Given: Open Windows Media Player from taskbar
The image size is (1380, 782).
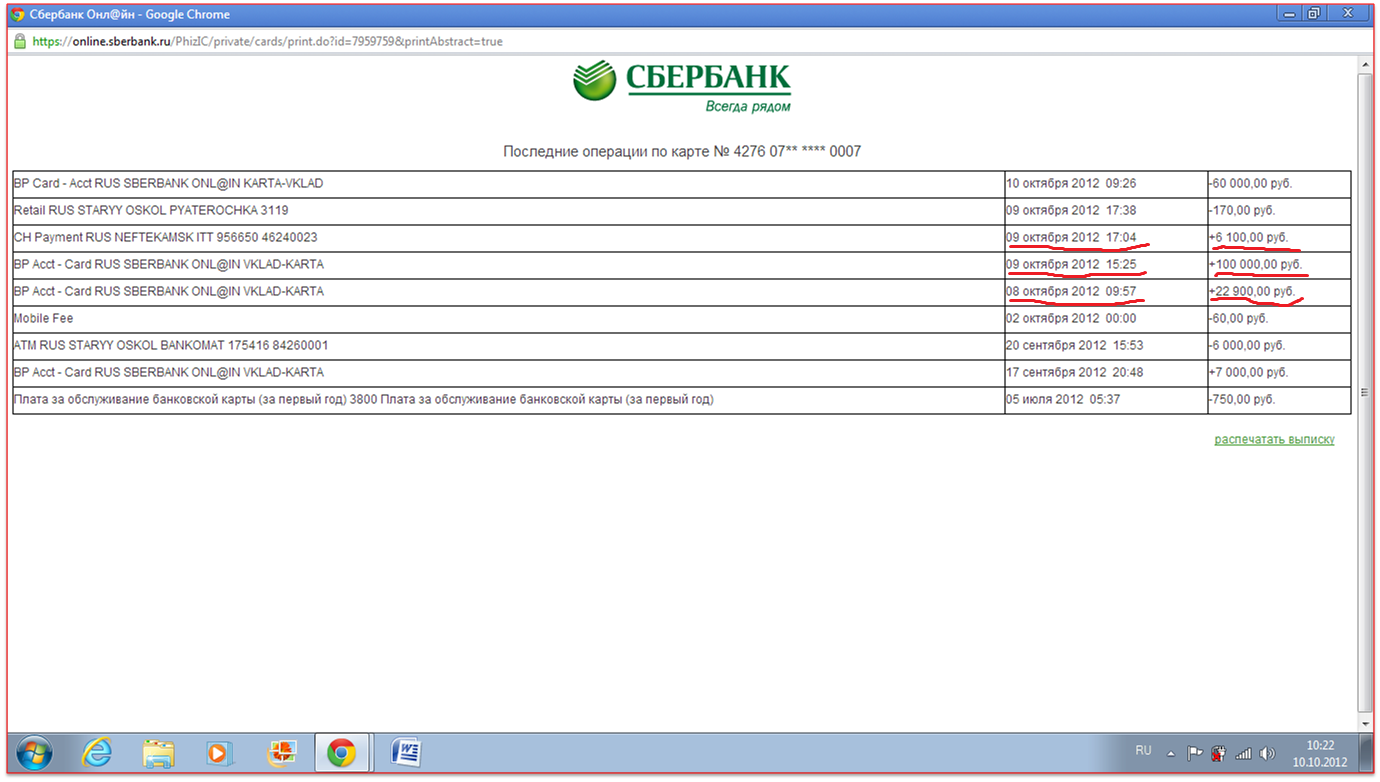Looking at the screenshot, I should tap(217, 752).
